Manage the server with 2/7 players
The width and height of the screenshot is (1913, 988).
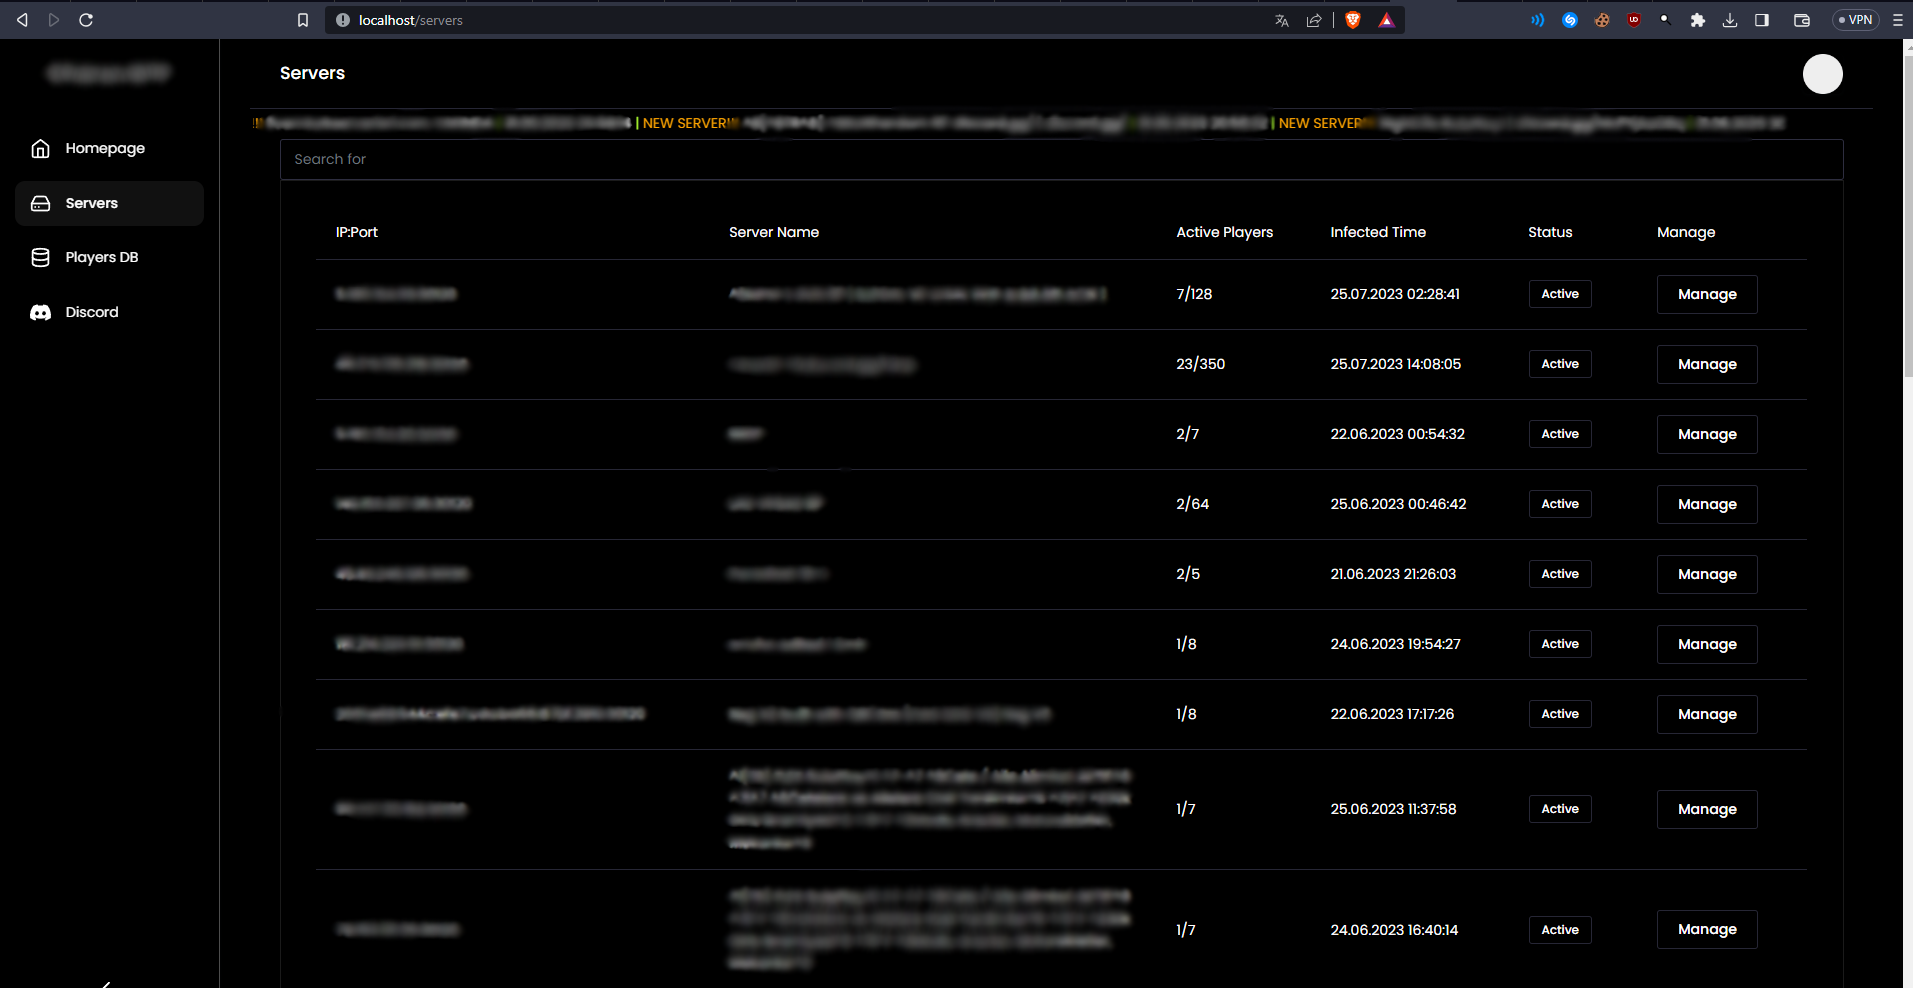tap(1707, 434)
